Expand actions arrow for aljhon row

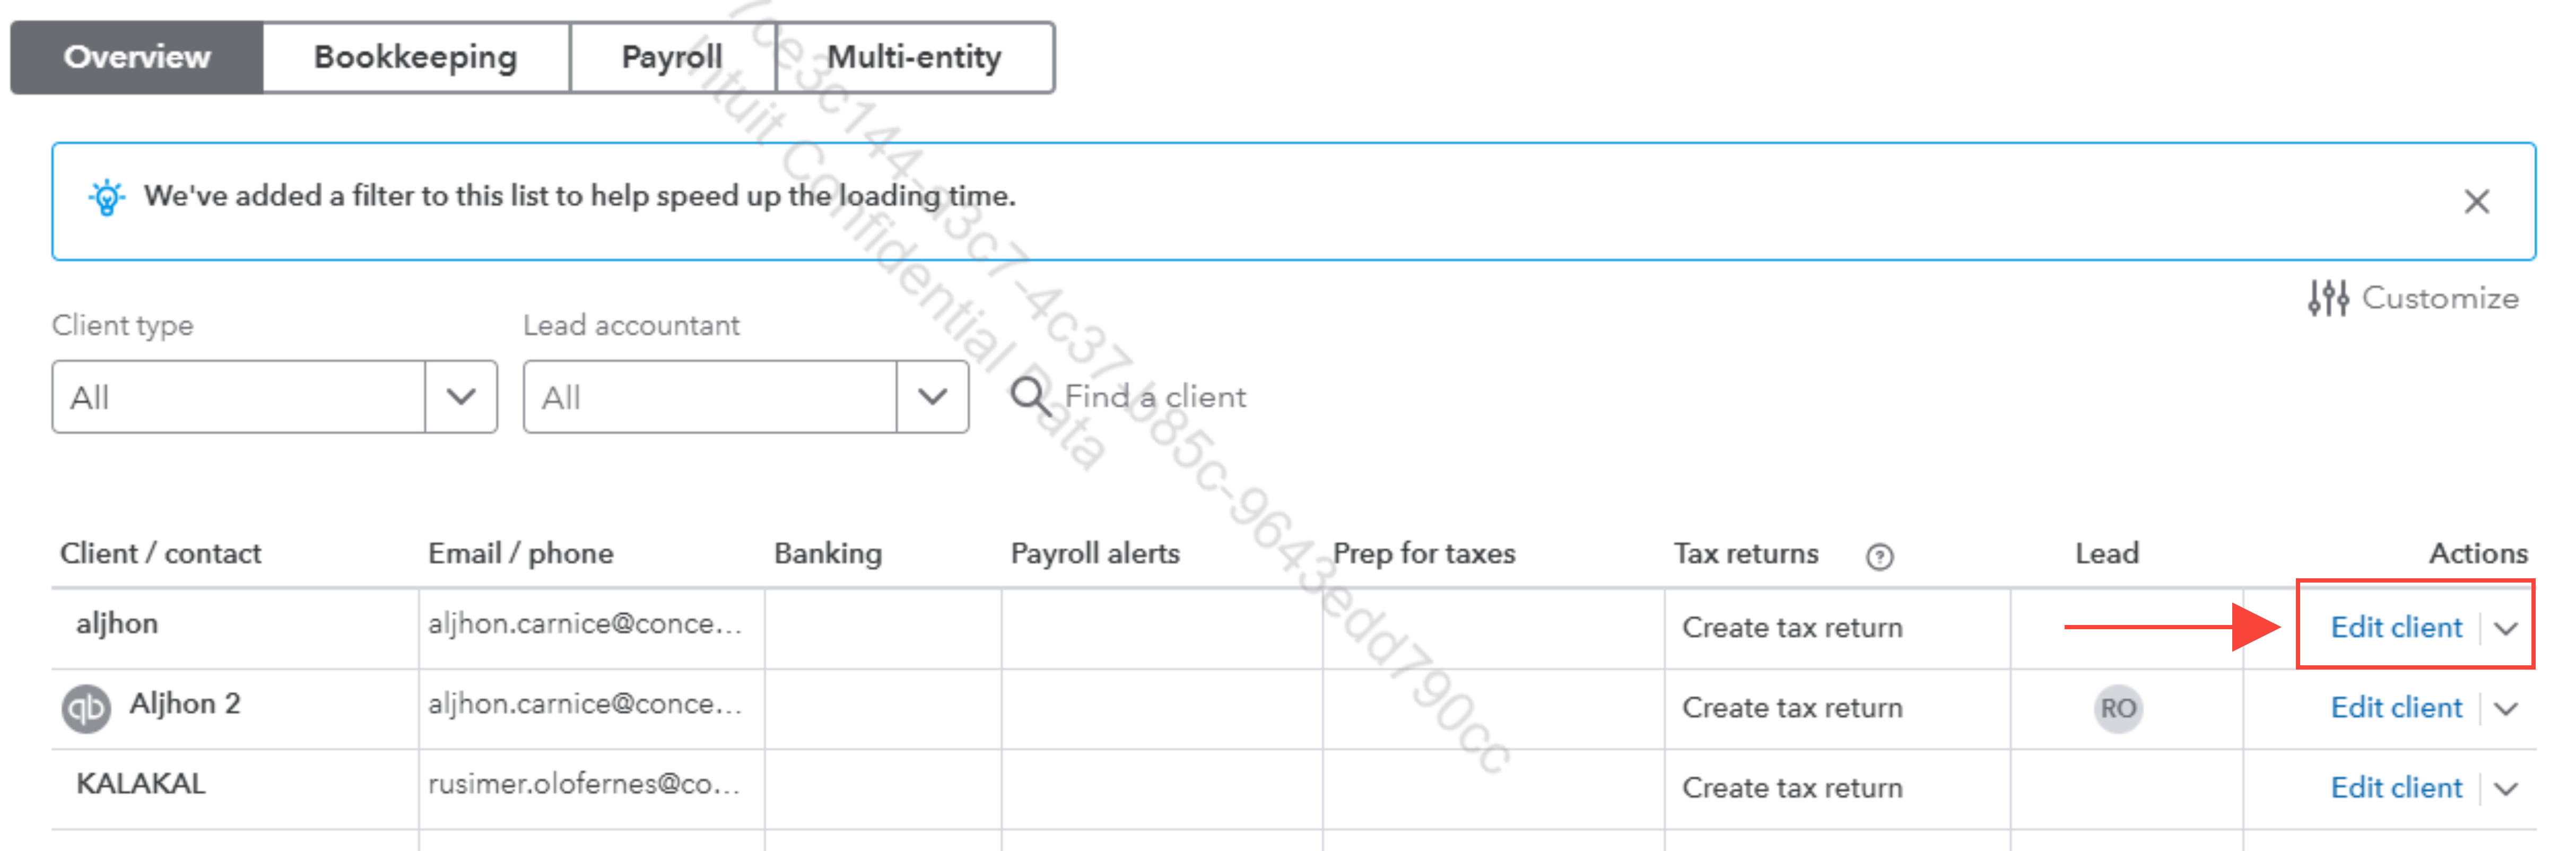click(2505, 628)
